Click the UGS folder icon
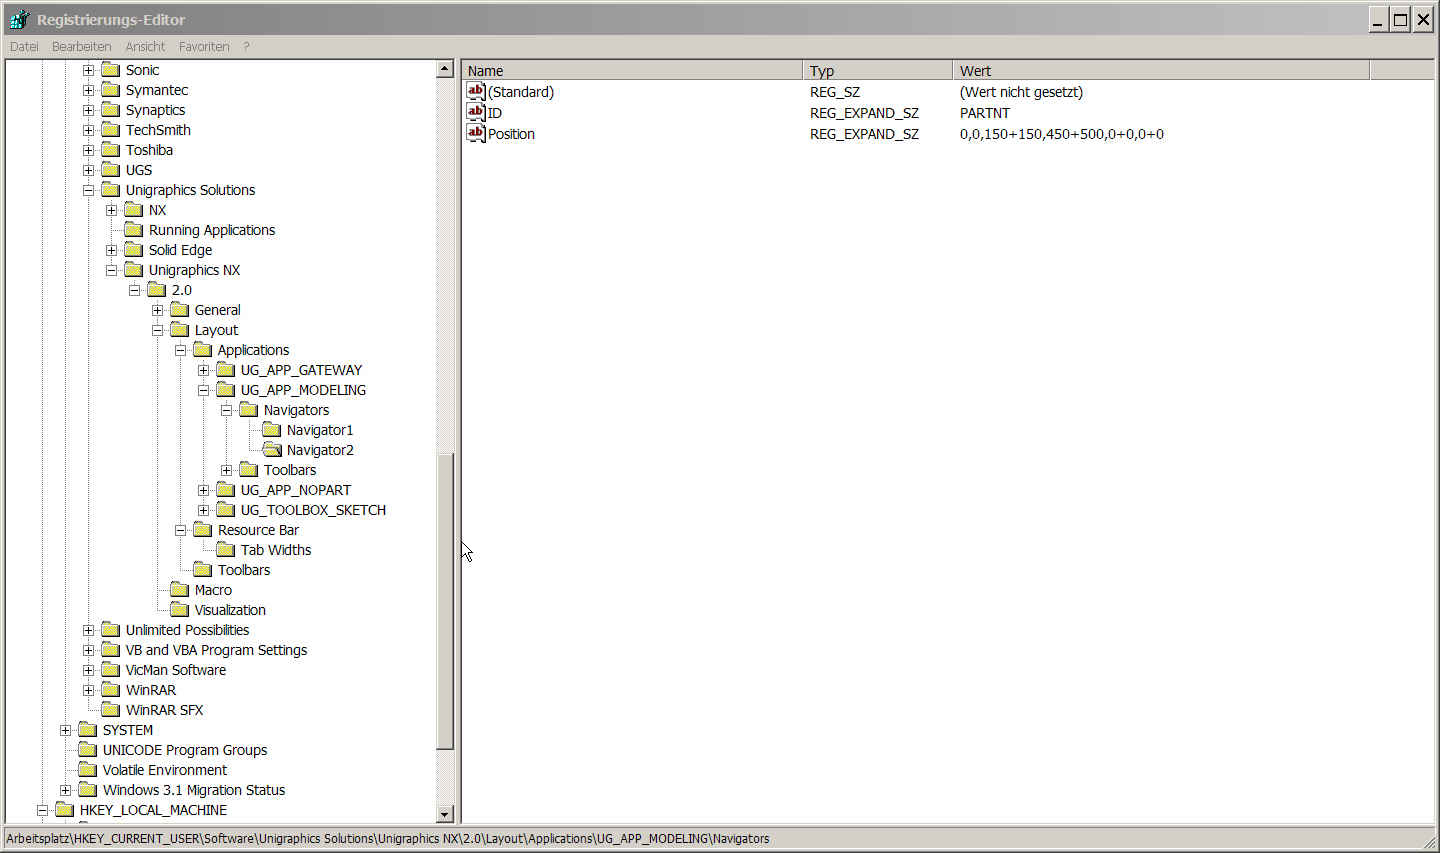Viewport: 1440px width, 853px height. pos(111,170)
